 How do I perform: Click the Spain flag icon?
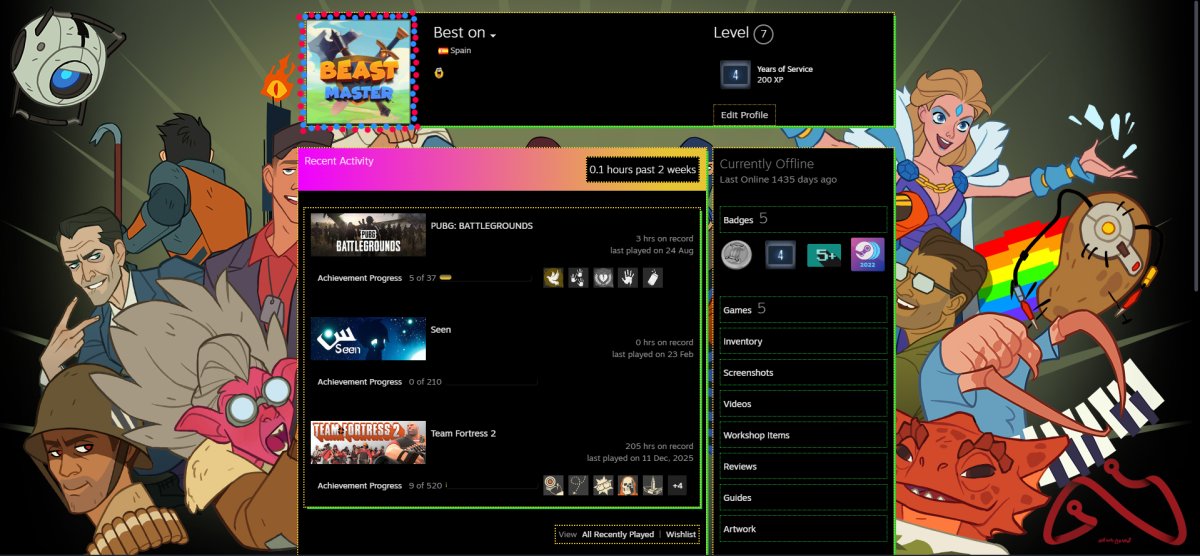point(443,51)
